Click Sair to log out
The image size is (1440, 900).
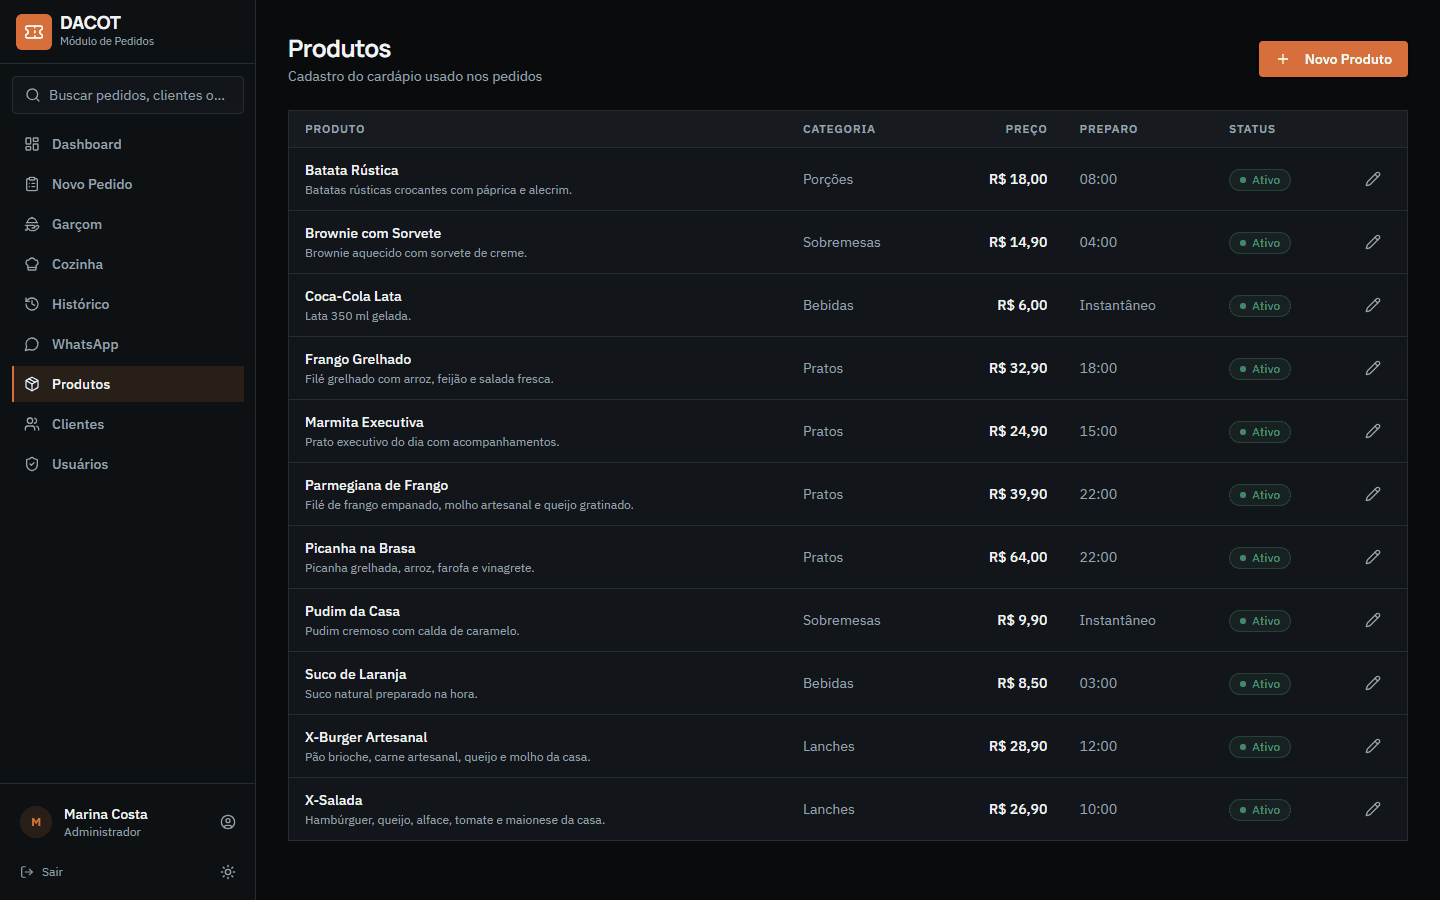pos(42,872)
